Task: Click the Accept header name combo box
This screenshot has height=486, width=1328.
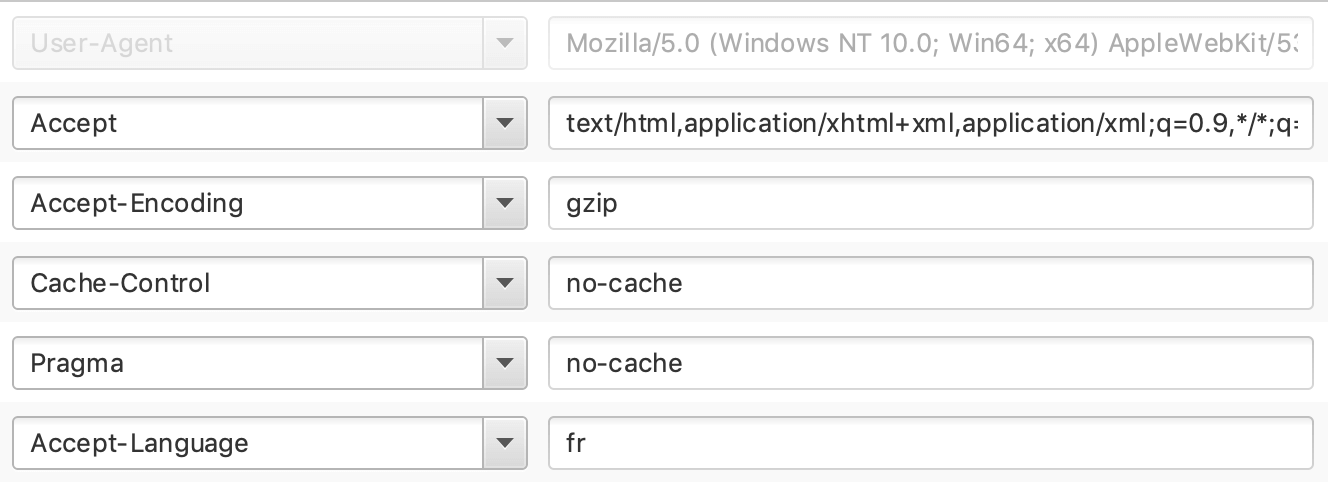Action: (247, 123)
